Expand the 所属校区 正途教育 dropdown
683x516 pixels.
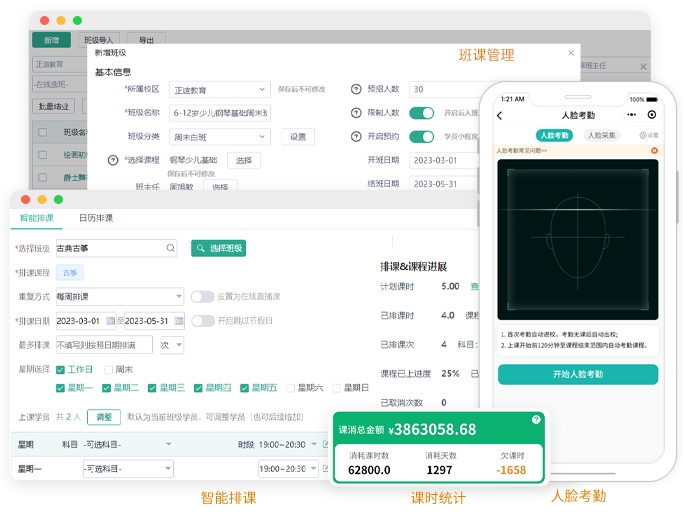pos(219,89)
